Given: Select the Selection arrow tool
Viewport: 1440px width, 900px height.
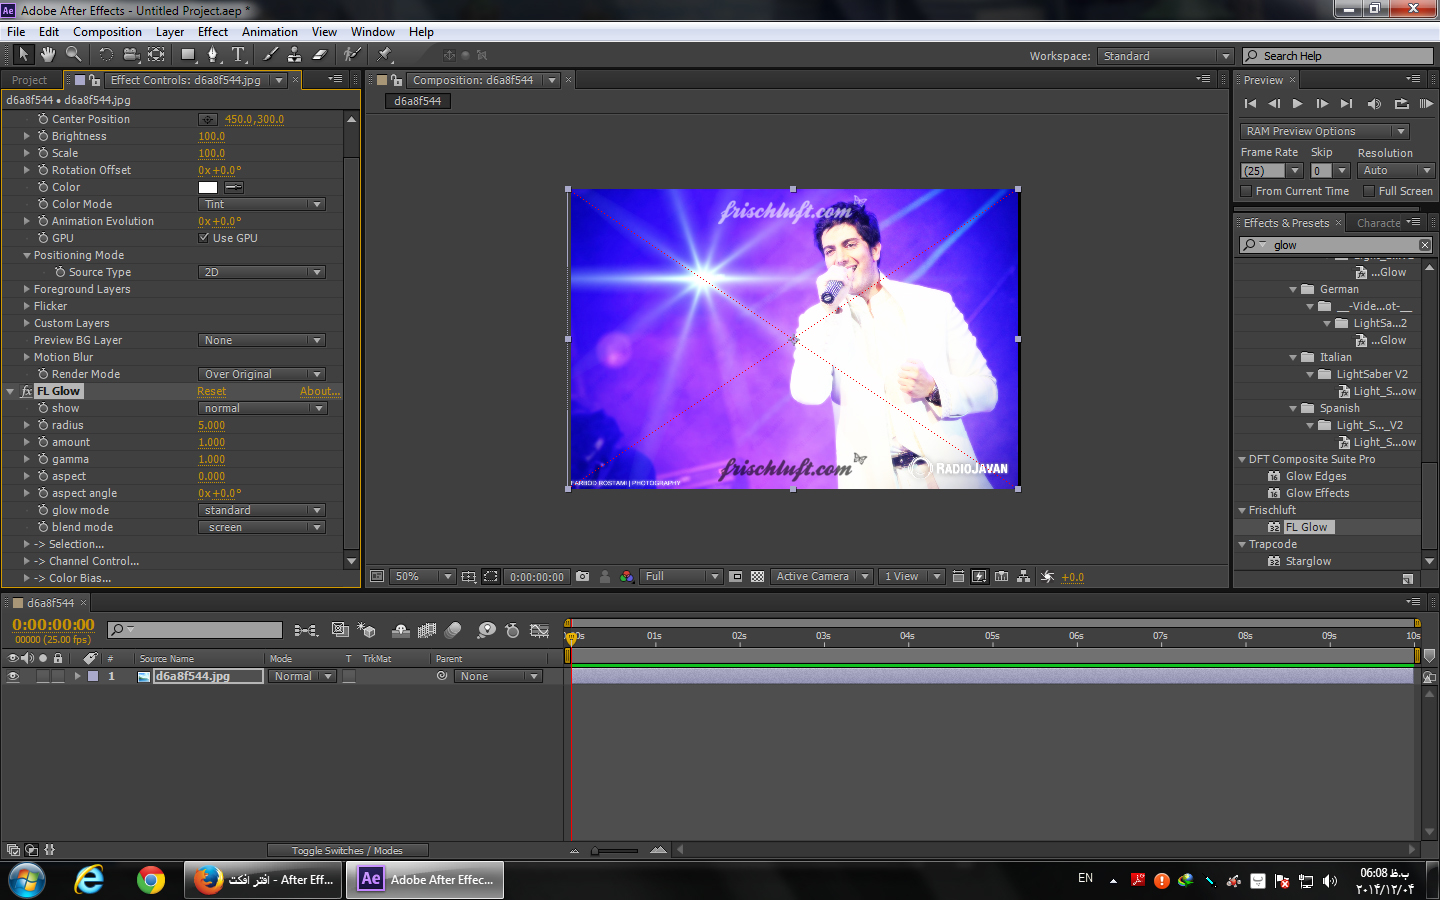Looking at the screenshot, I should [x=23, y=55].
